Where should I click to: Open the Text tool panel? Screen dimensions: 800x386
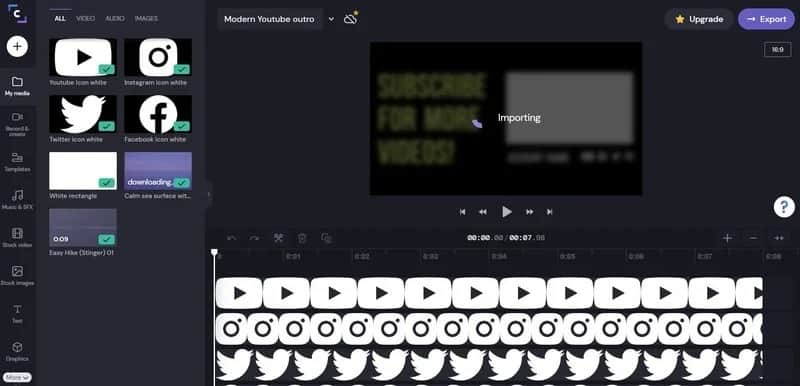[17, 314]
